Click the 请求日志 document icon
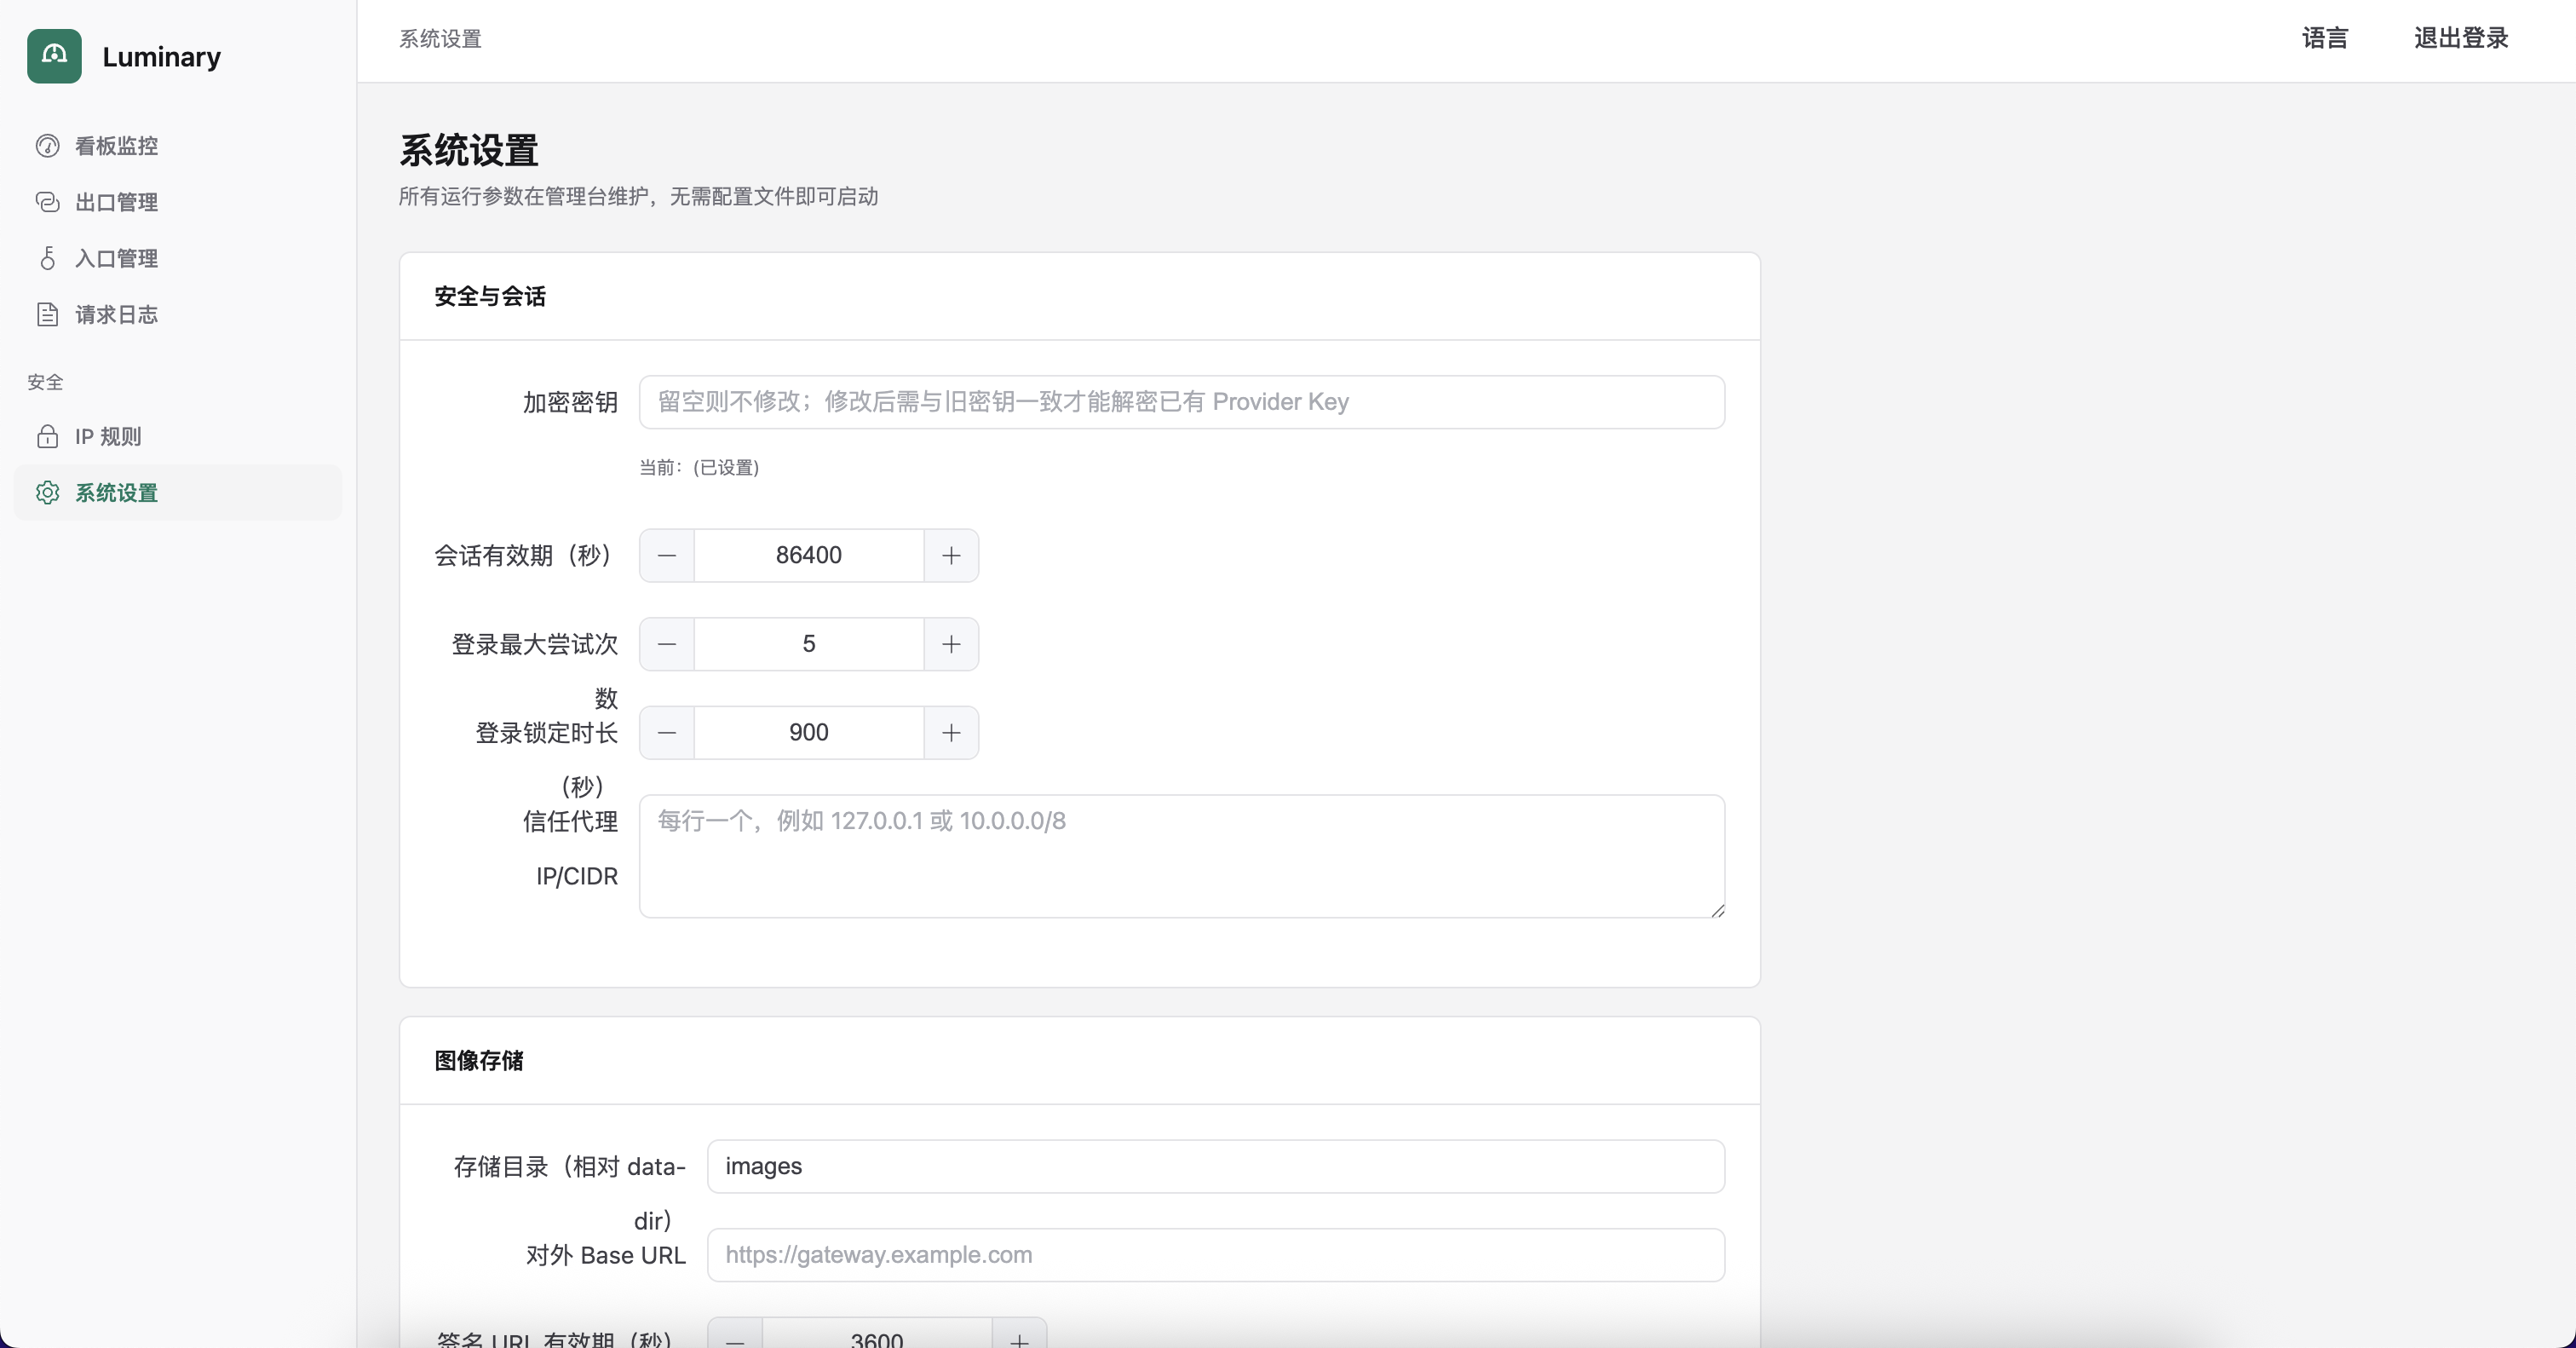Viewport: 2576px width, 1348px height. (47, 314)
